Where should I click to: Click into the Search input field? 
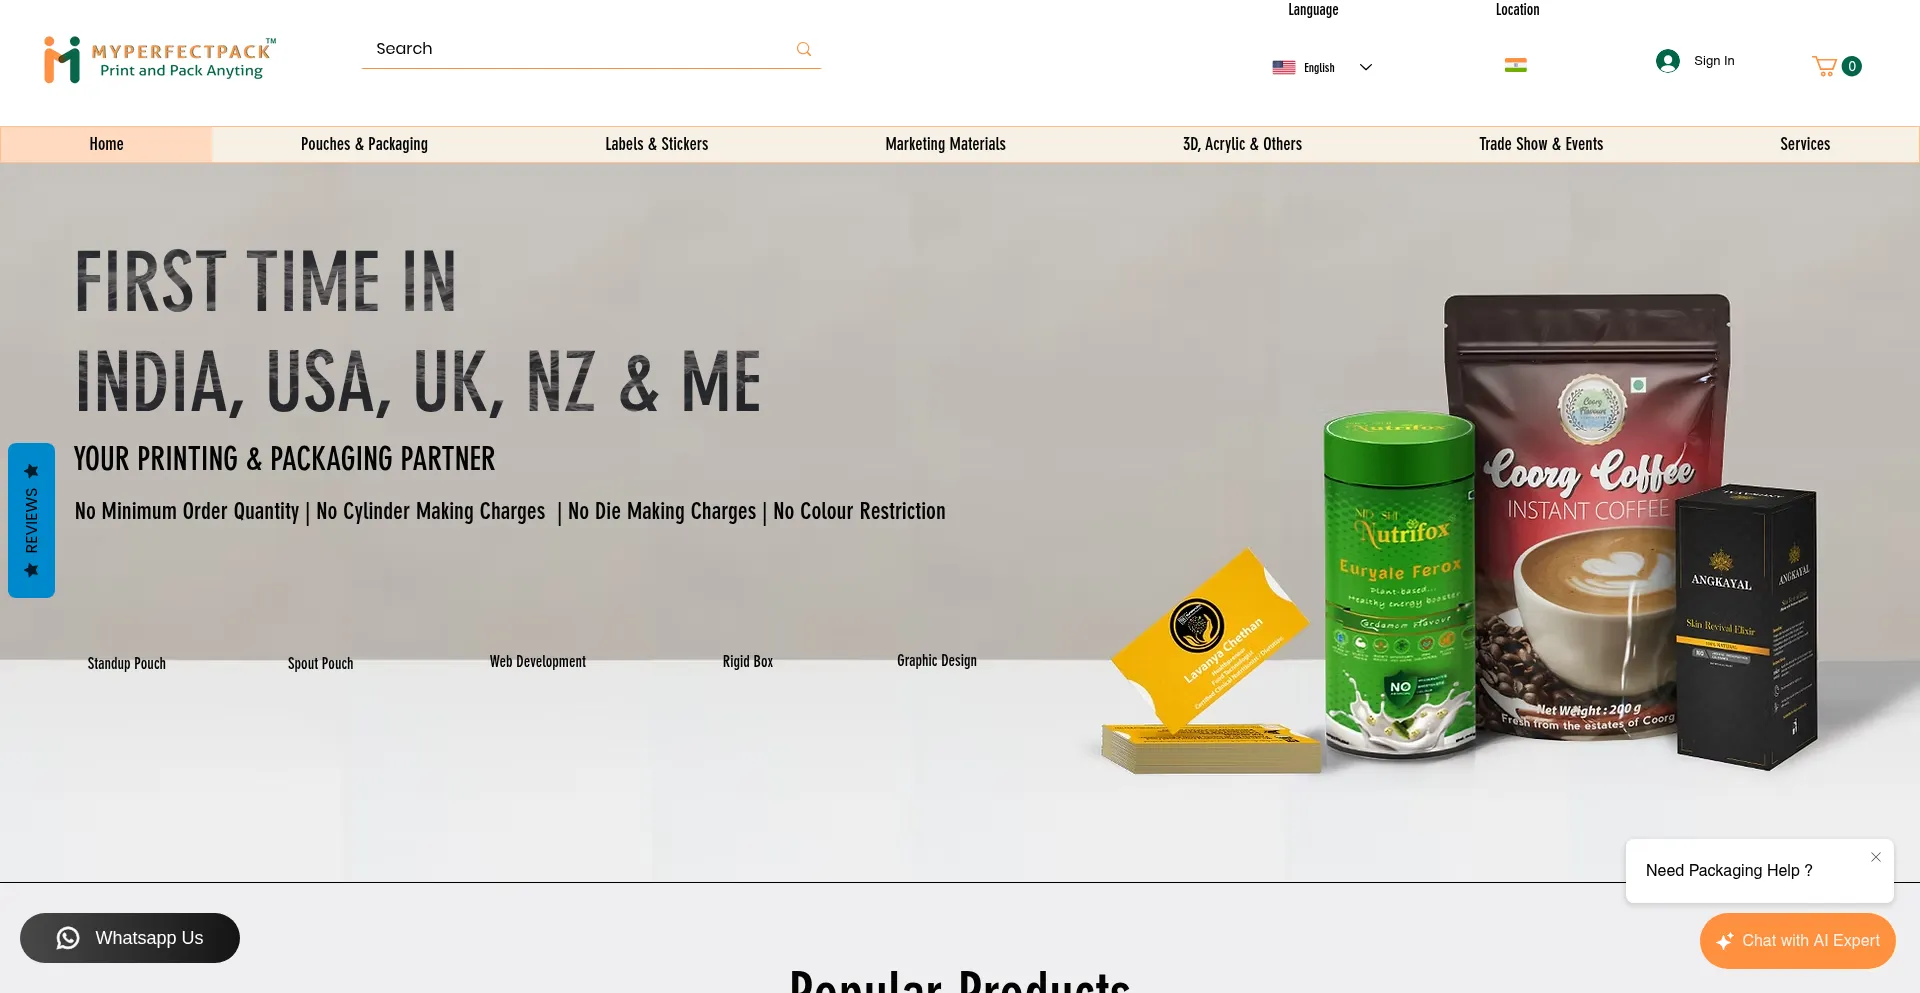580,49
